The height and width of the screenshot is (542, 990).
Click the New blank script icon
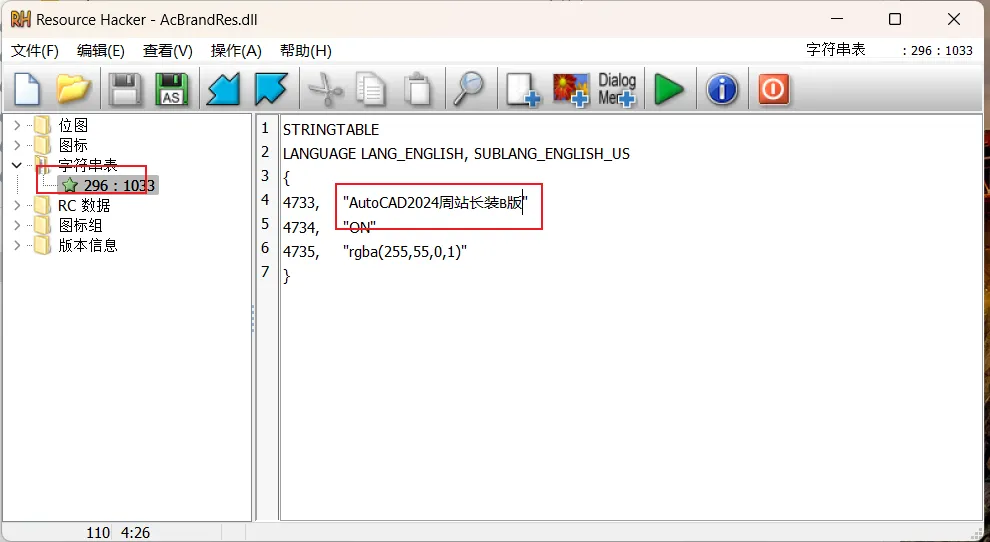pyautogui.click(x=27, y=89)
